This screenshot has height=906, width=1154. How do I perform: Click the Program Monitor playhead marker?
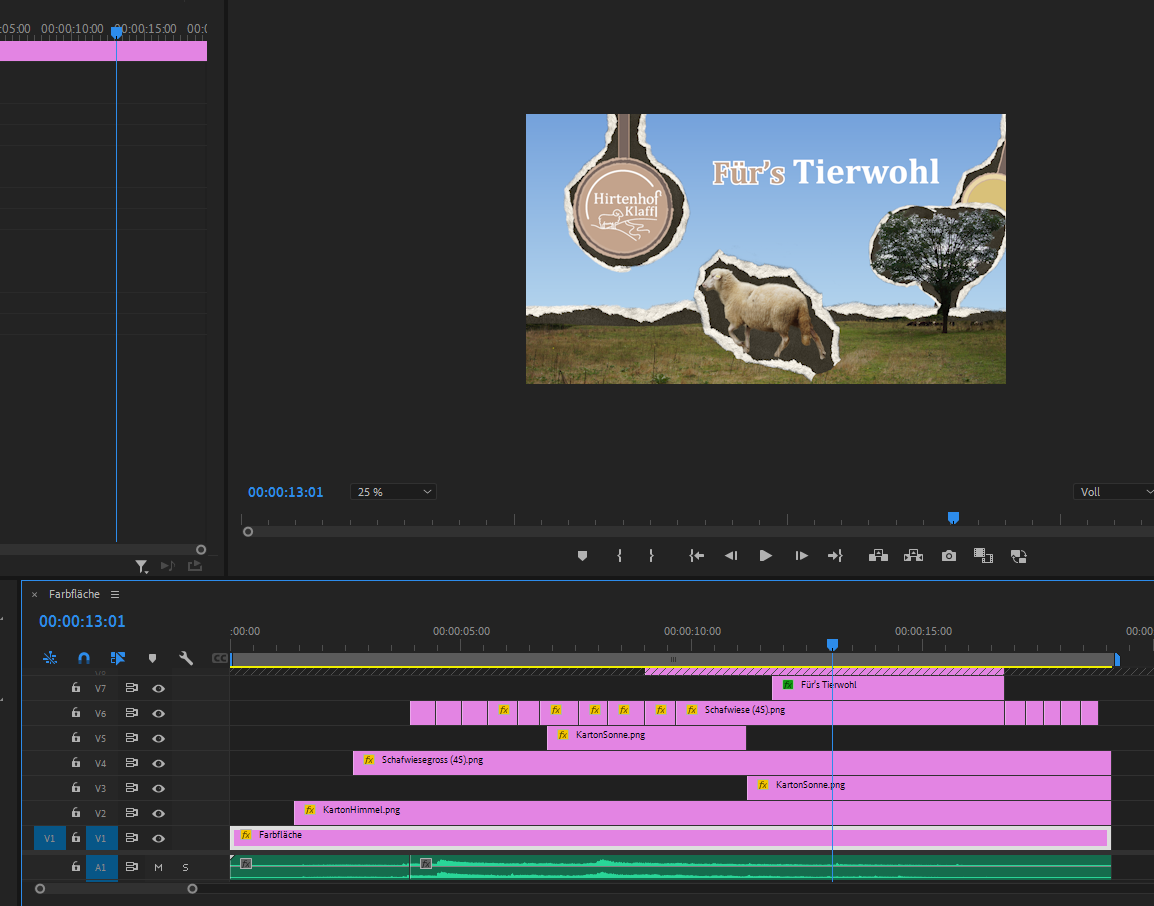(953, 517)
